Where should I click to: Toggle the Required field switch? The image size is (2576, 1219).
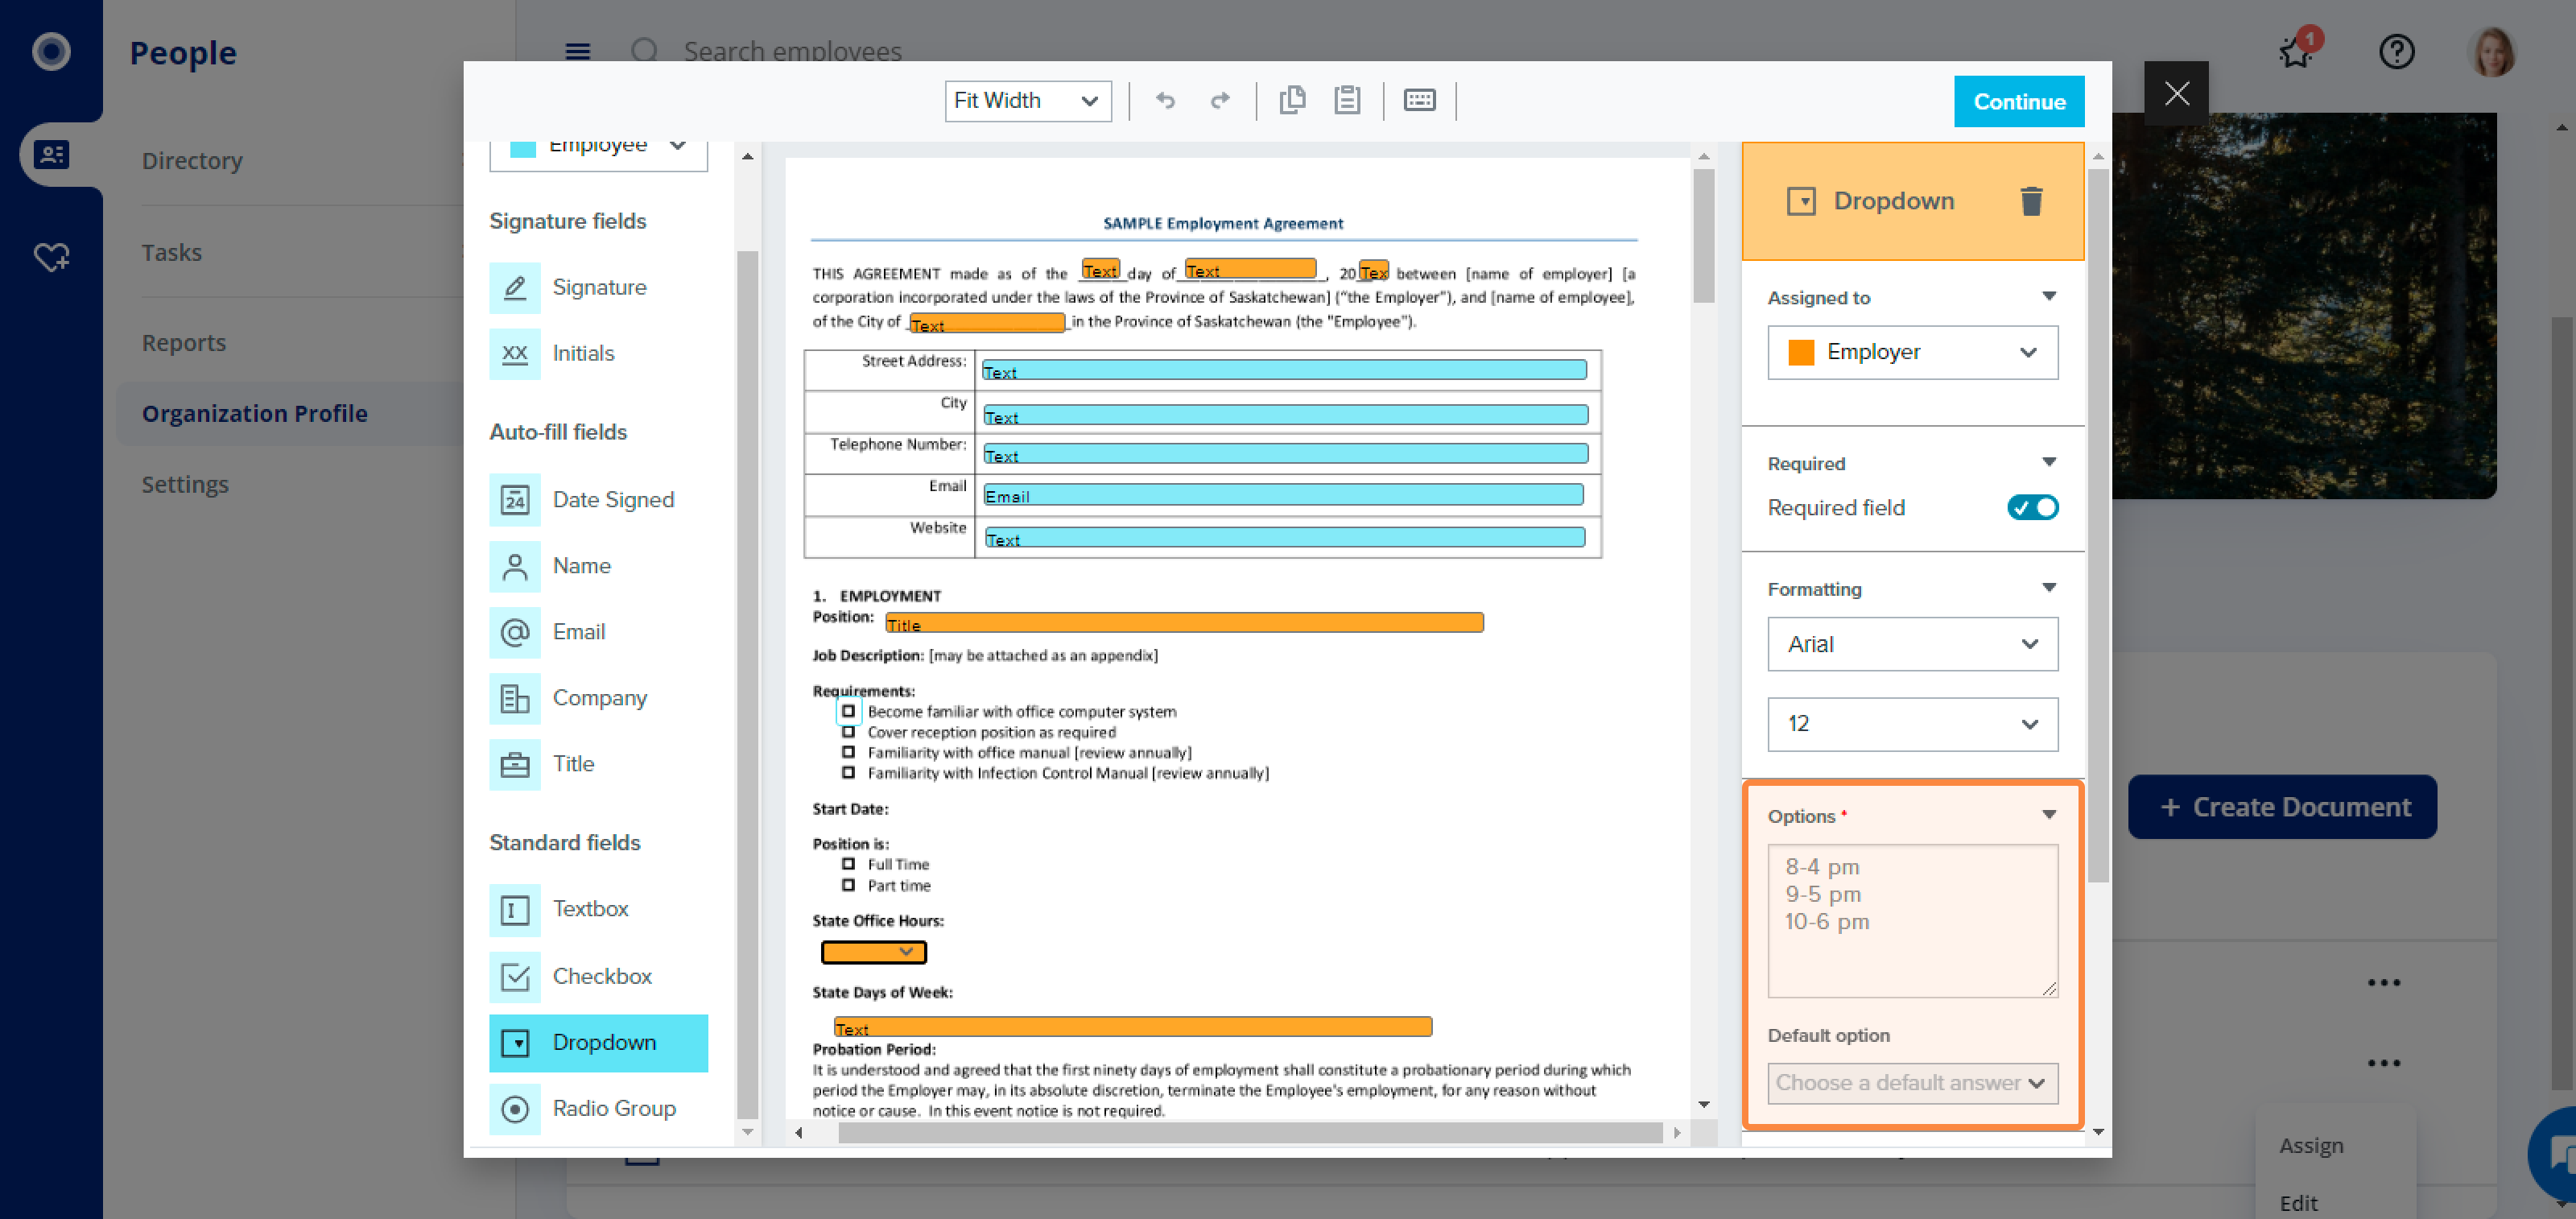tap(2032, 508)
